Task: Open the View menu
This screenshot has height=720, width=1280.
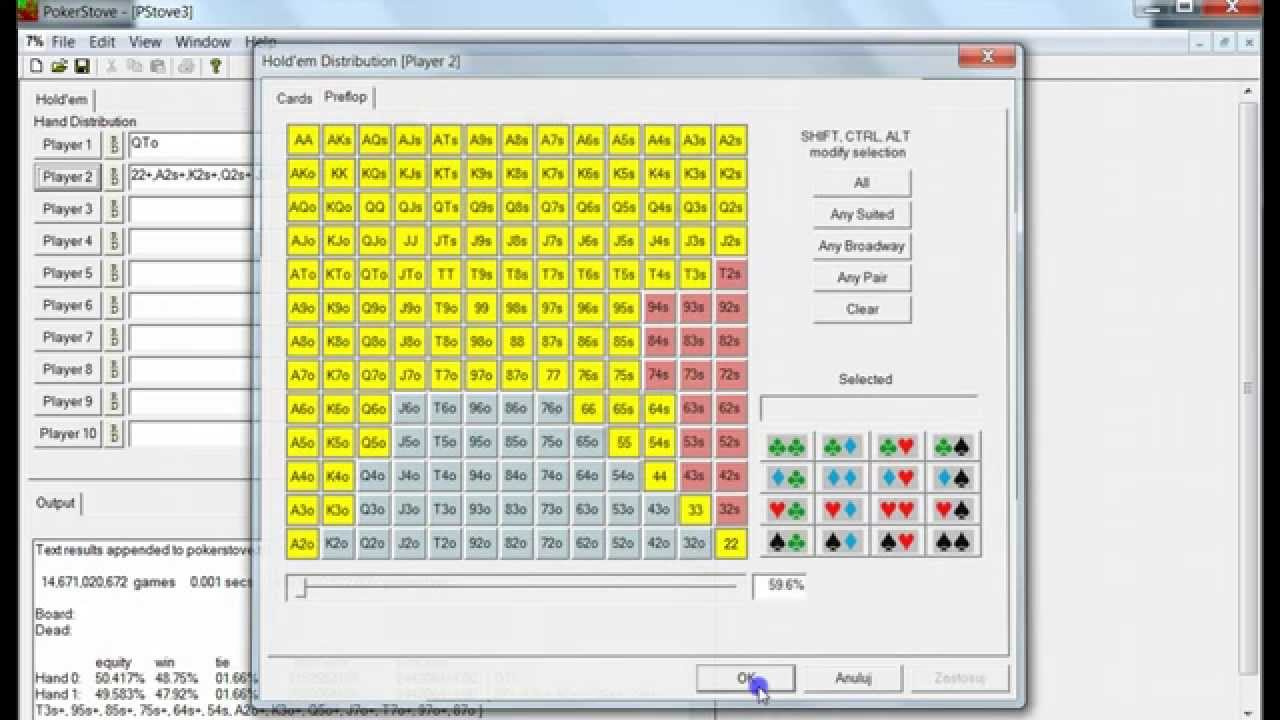Action: (145, 42)
